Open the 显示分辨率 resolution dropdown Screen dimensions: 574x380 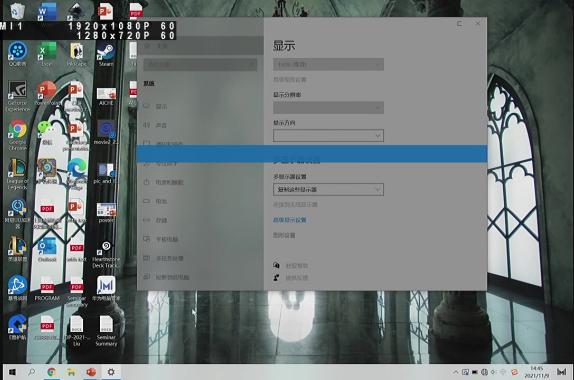[328, 108]
